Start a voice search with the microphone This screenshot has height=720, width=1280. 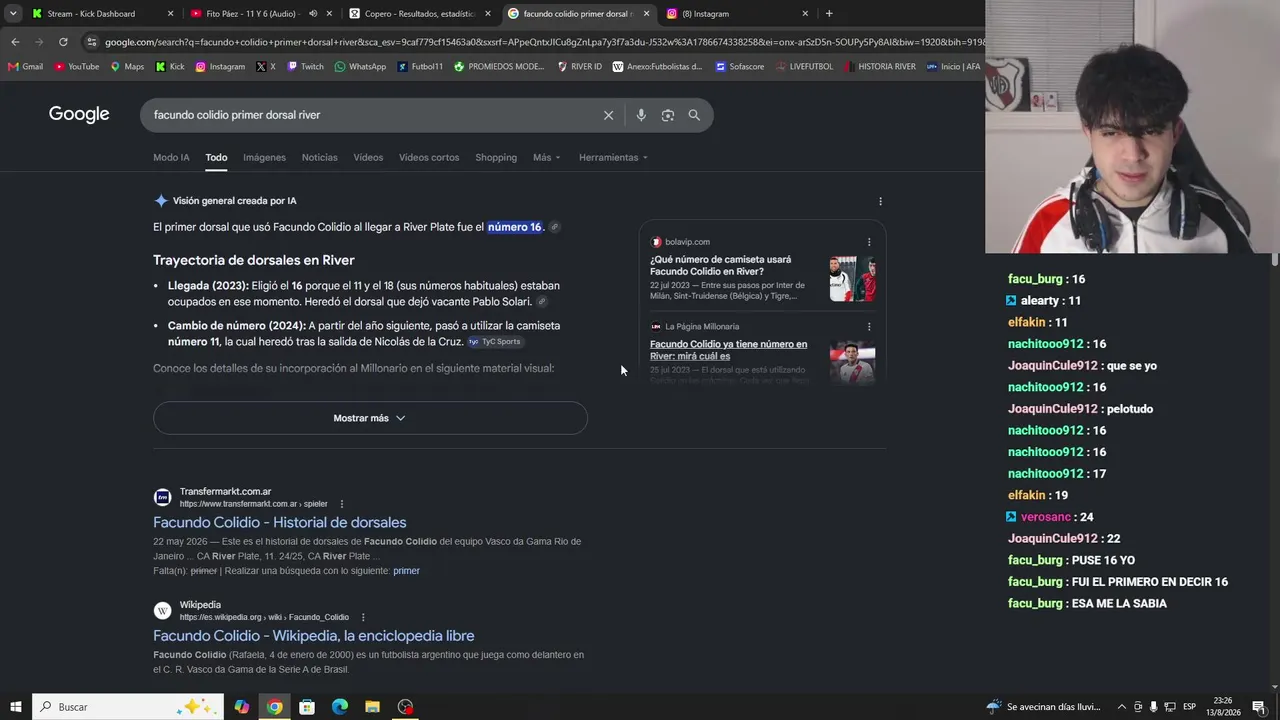(641, 115)
